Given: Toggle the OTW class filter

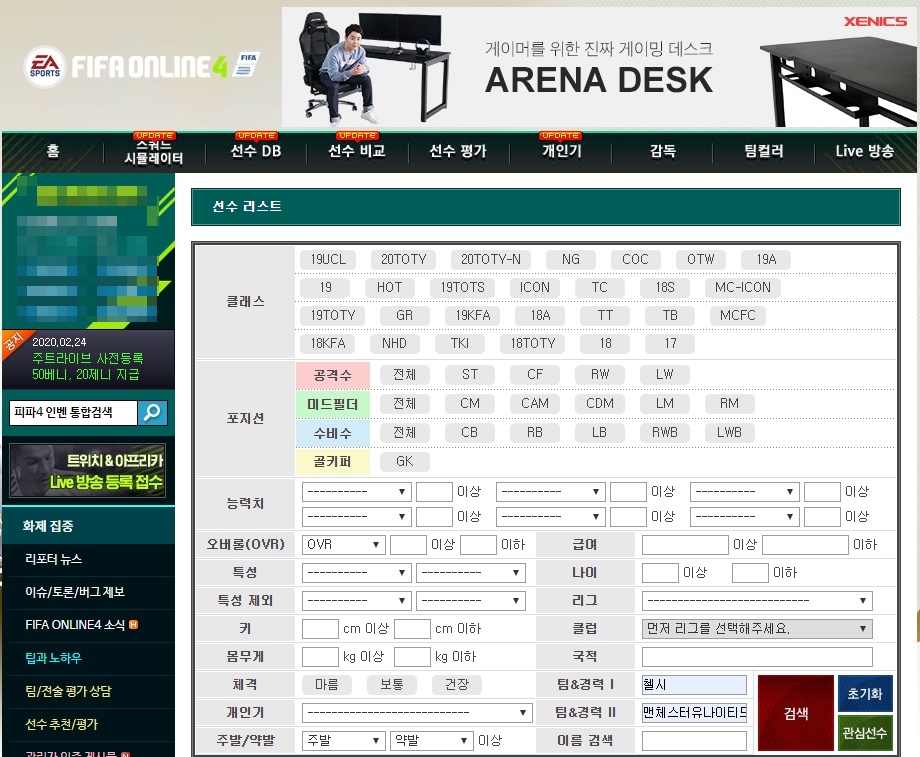Looking at the screenshot, I should click(701, 259).
